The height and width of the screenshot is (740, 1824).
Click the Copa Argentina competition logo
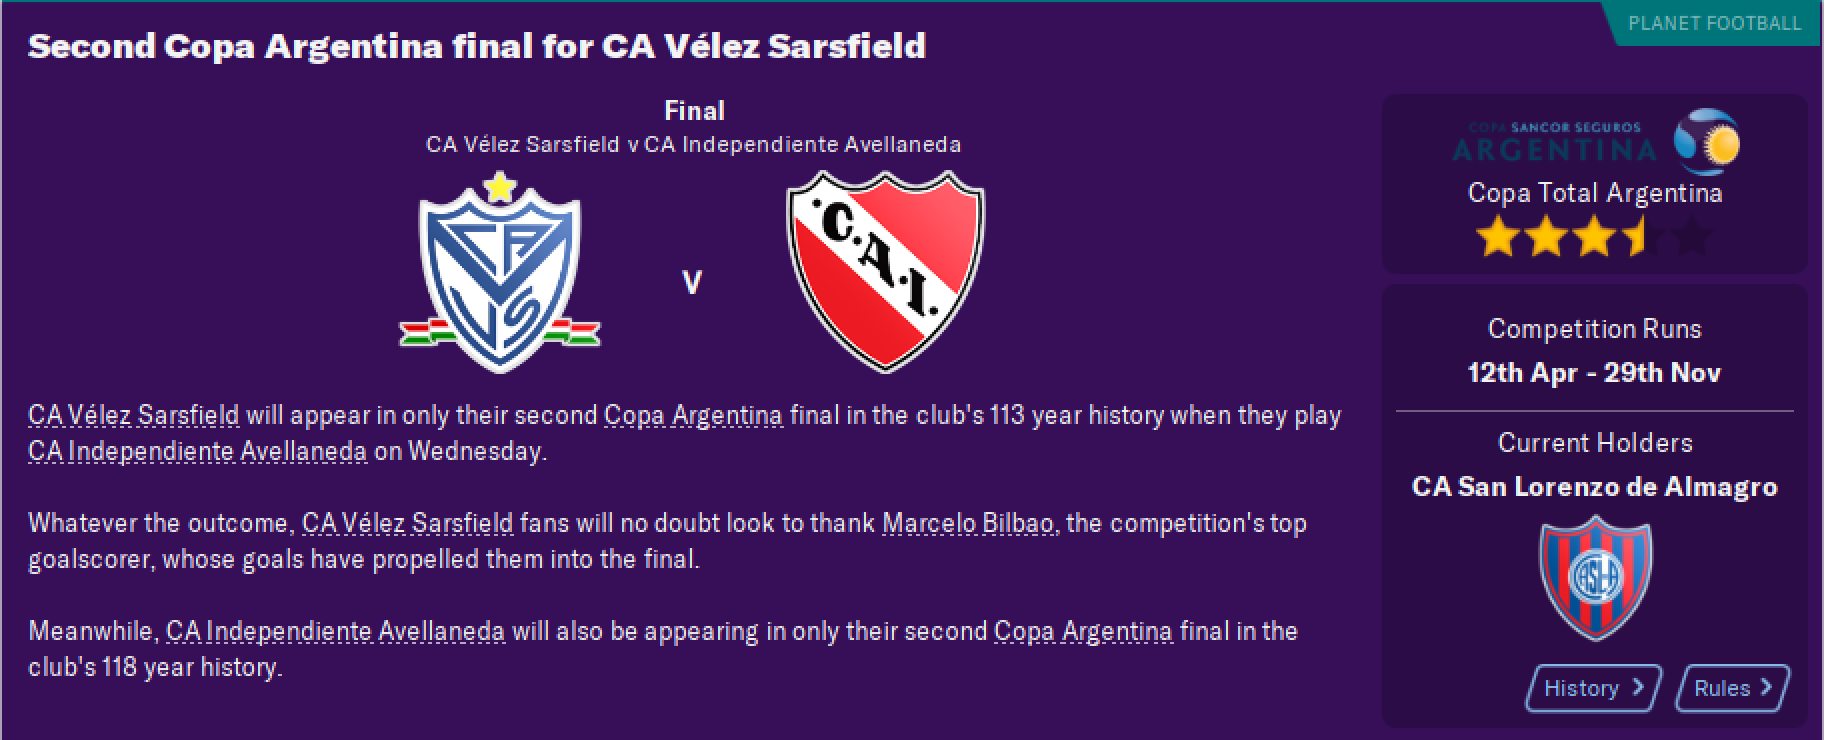(x=1595, y=141)
